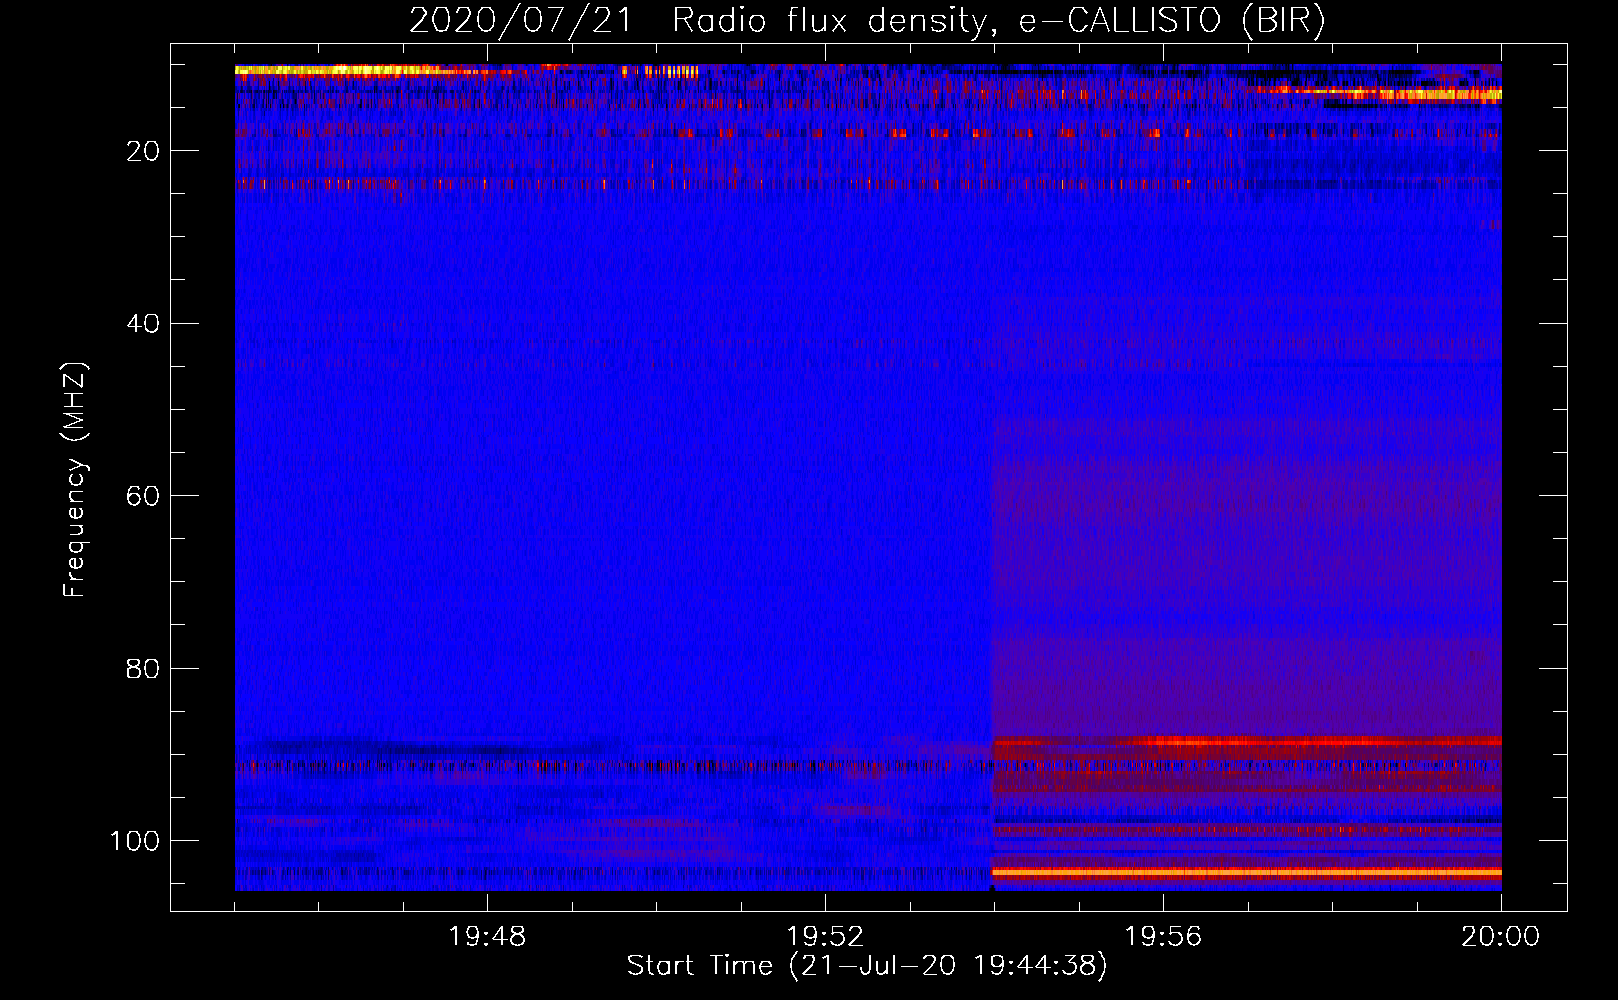Image resolution: width=1618 pixels, height=1000 pixels.
Task: Click the bright yellow strip at the top-left of the spectrogram
Action: pyautogui.click(x=345, y=70)
